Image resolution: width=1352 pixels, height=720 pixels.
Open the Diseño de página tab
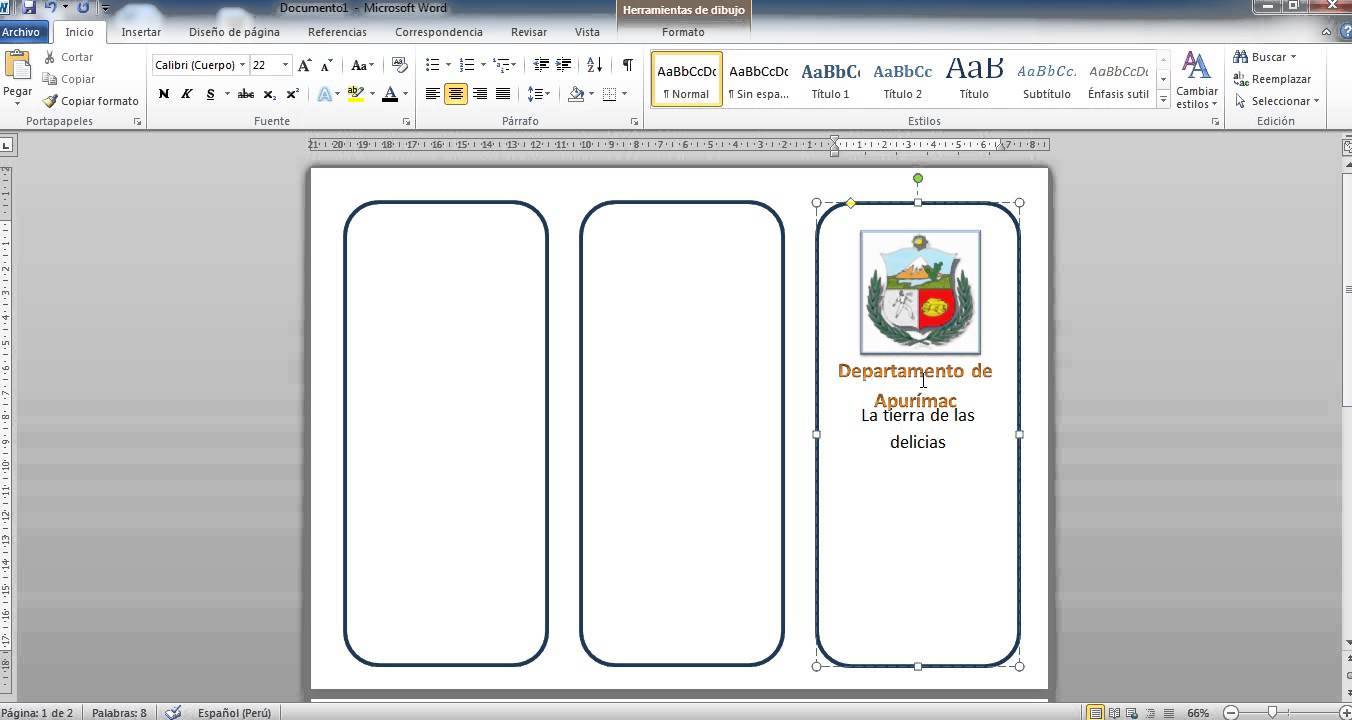click(234, 32)
